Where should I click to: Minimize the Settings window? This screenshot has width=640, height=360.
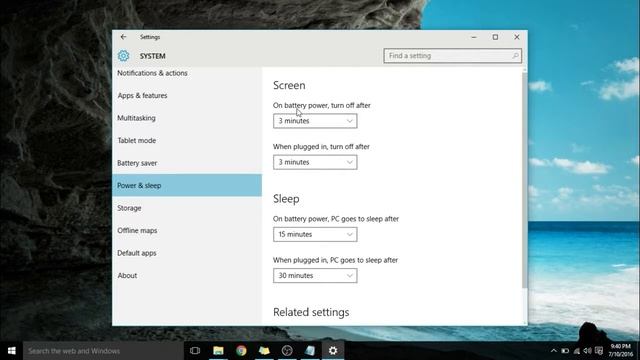click(x=474, y=37)
